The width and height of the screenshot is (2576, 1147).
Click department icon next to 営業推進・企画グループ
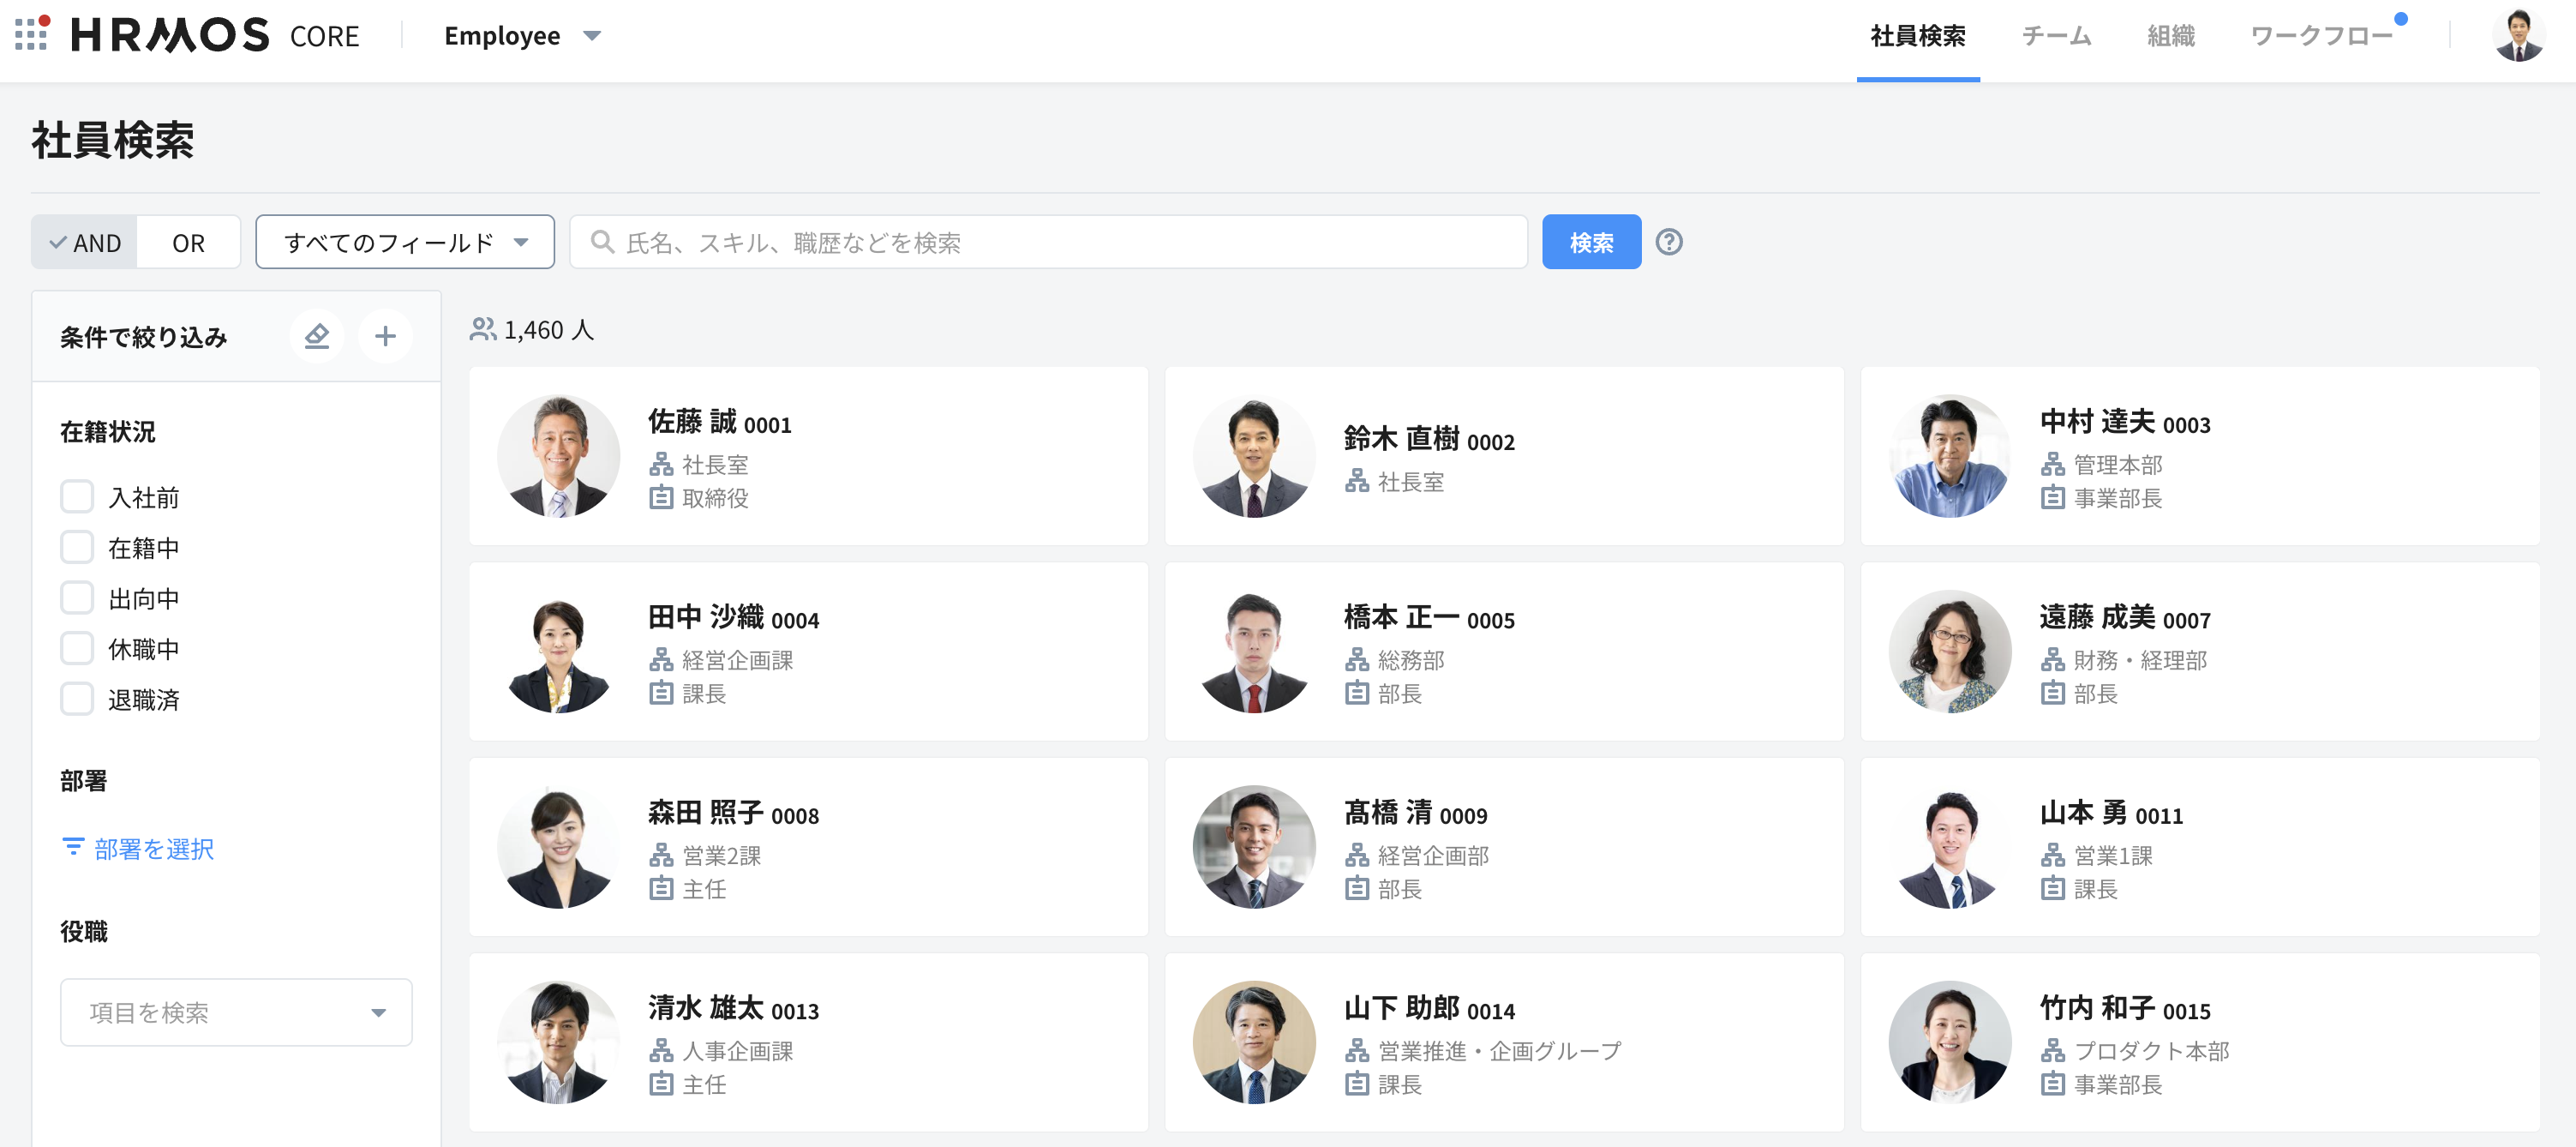[1357, 1051]
